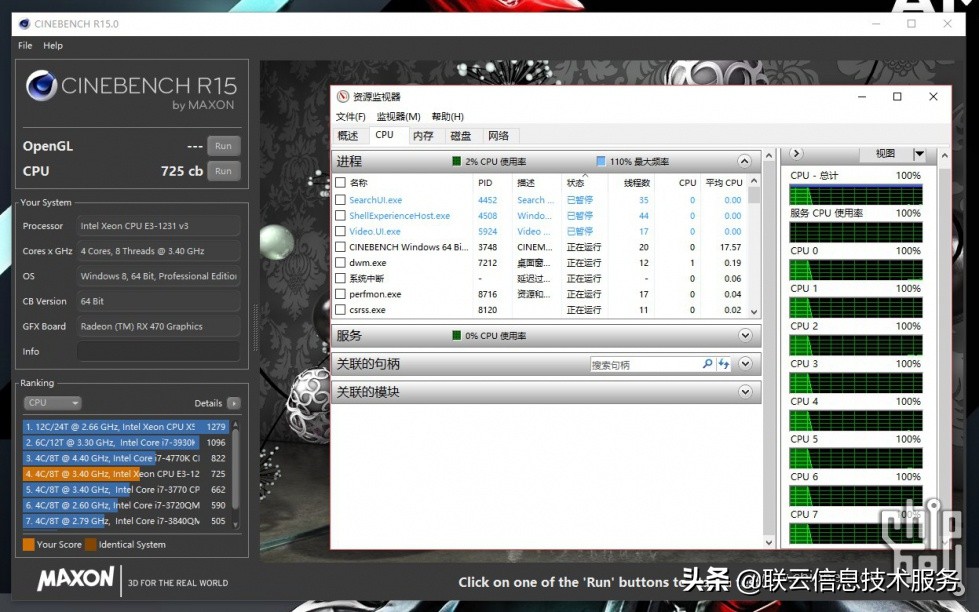
Task: Toggle the select-all checkbox beside 名称 header
Action: click(340, 183)
